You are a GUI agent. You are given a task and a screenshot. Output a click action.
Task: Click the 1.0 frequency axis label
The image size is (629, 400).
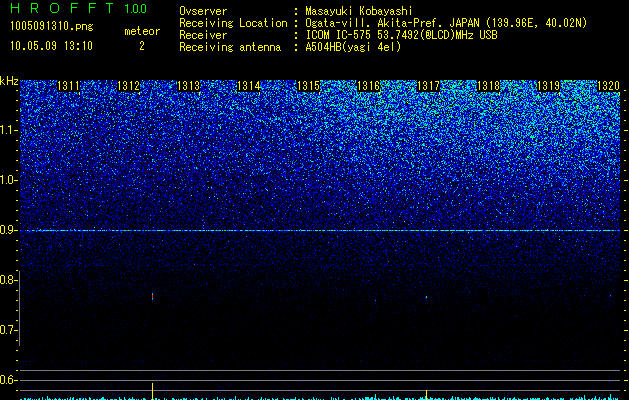coord(8,180)
